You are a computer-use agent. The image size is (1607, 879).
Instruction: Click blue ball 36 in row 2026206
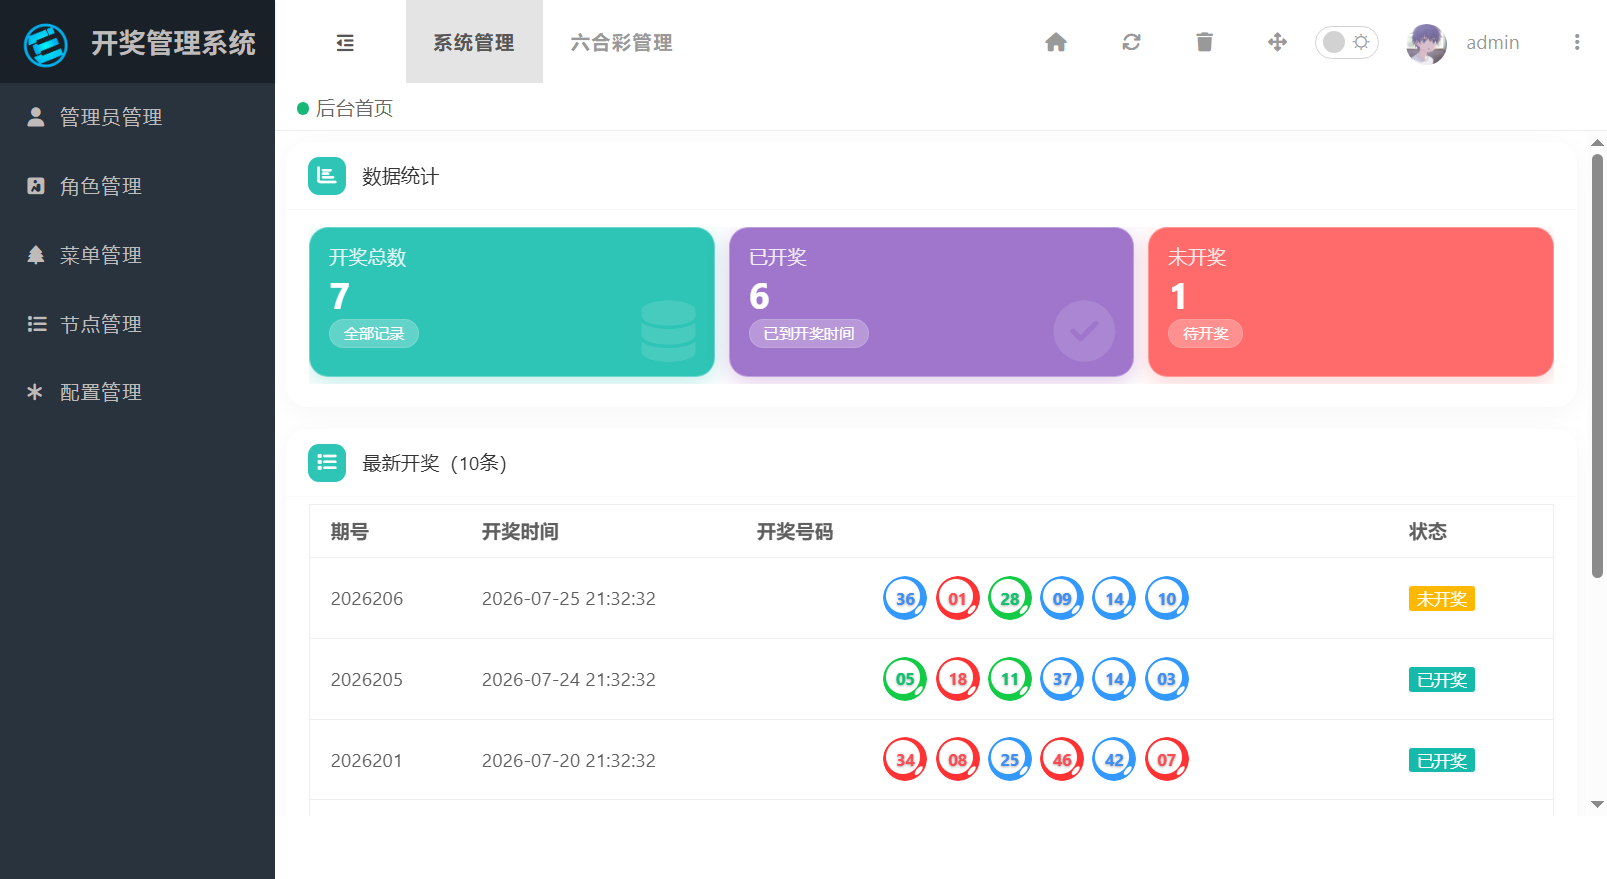(x=905, y=598)
